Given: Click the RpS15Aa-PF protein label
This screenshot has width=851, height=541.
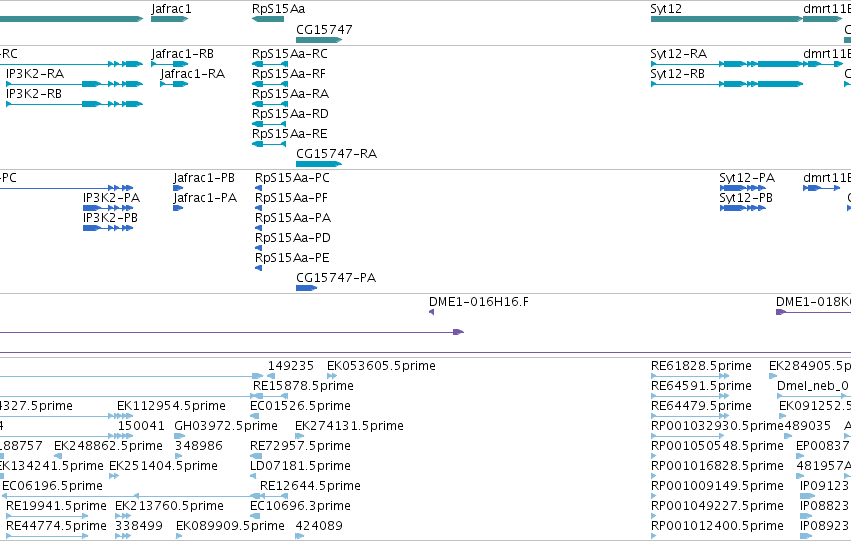Looking at the screenshot, I should point(291,199).
